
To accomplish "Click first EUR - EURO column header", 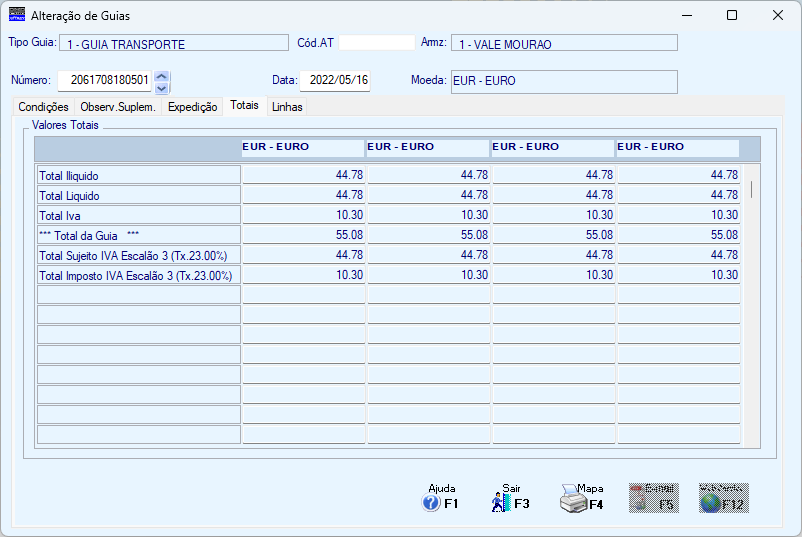I will tap(303, 148).
